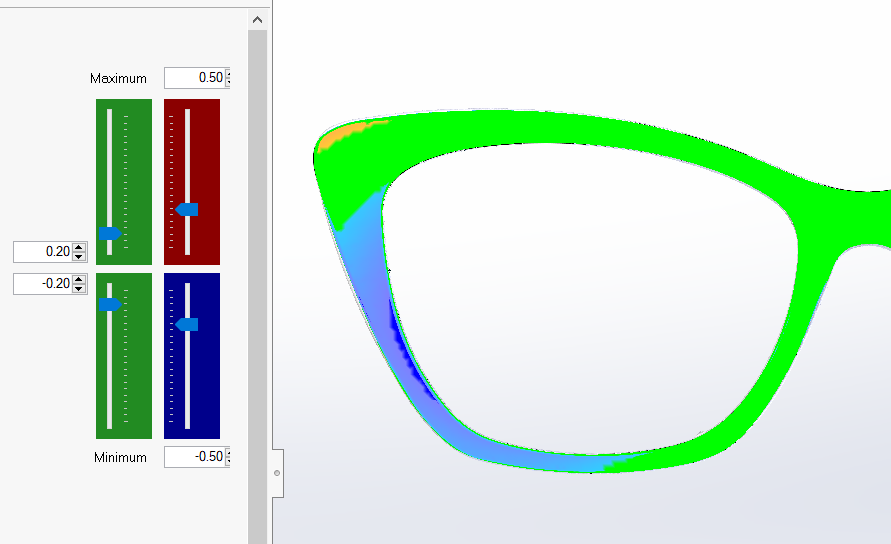Click the Minimum label
Screen dimensions: 891x544
tap(120, 458)
